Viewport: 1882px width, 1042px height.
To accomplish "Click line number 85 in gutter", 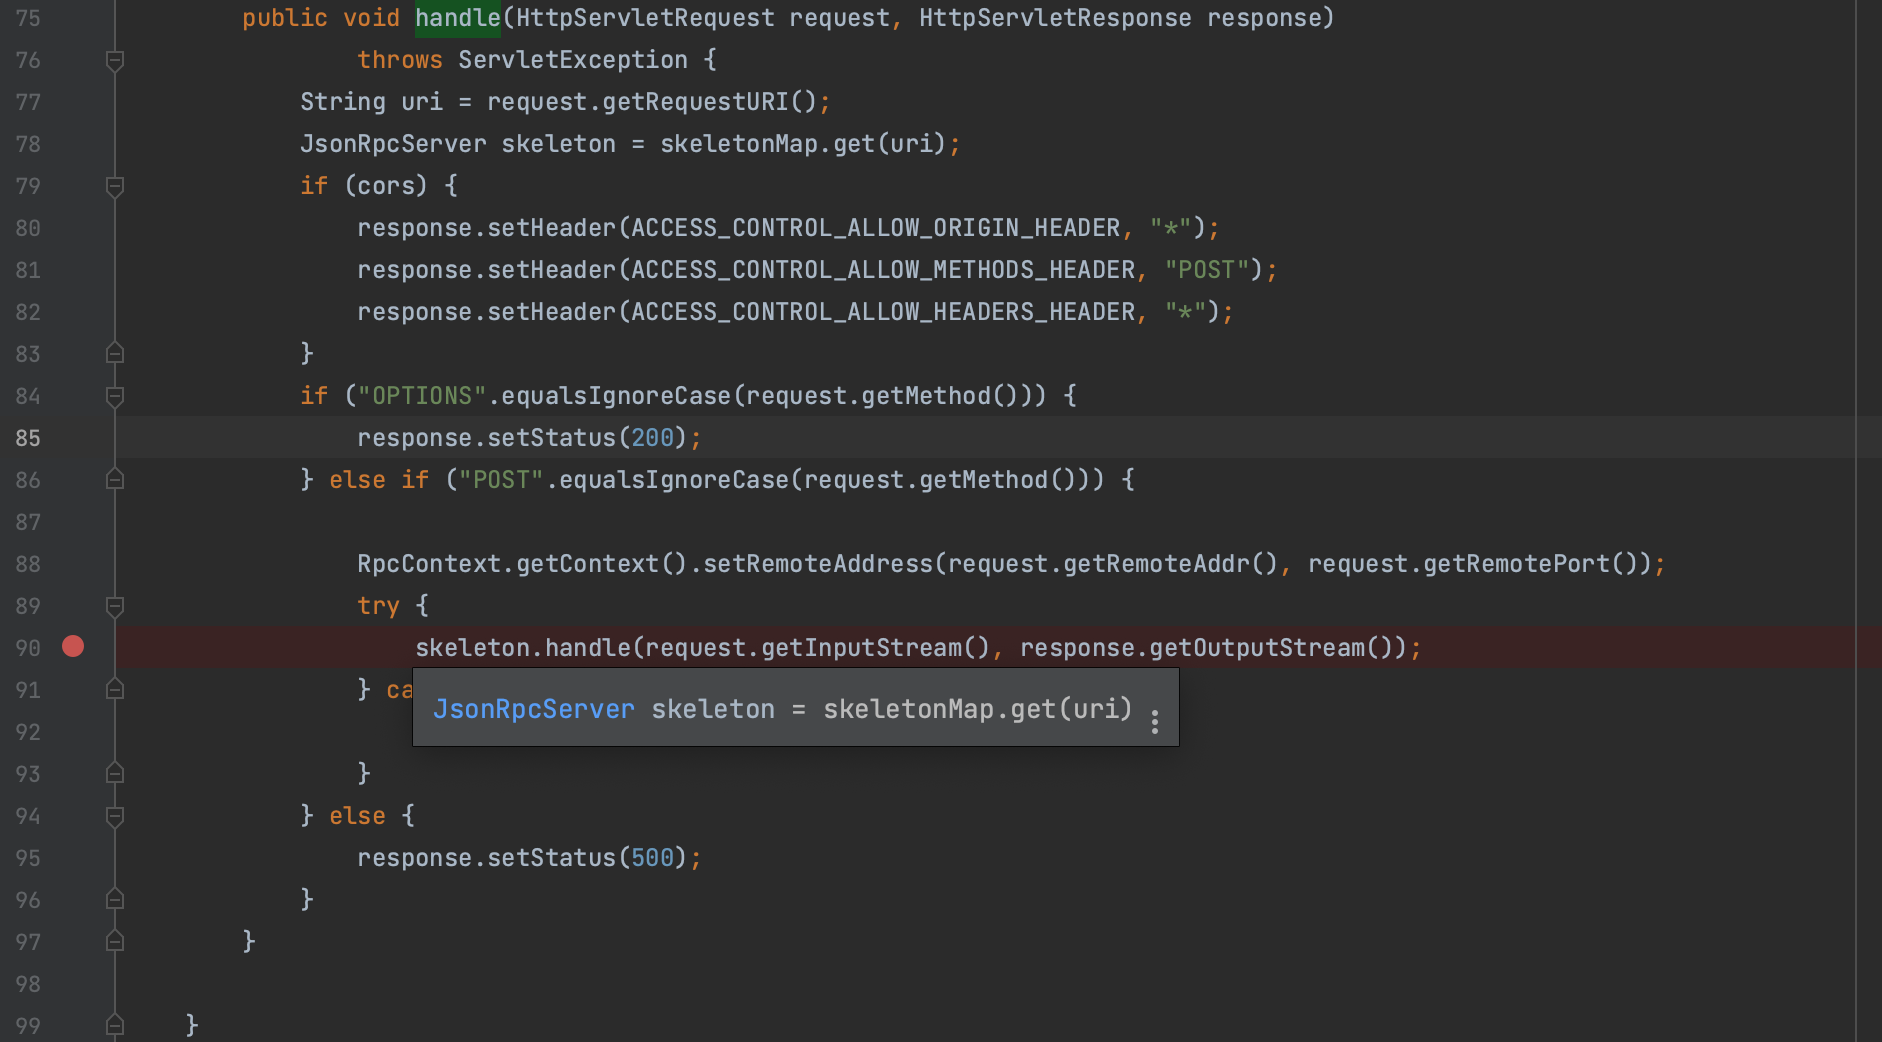I will [28, 438].
